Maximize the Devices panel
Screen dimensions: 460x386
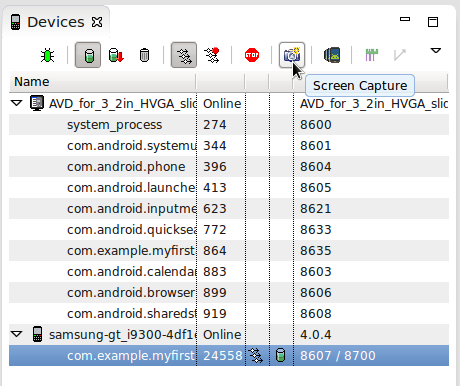[433, 22]
